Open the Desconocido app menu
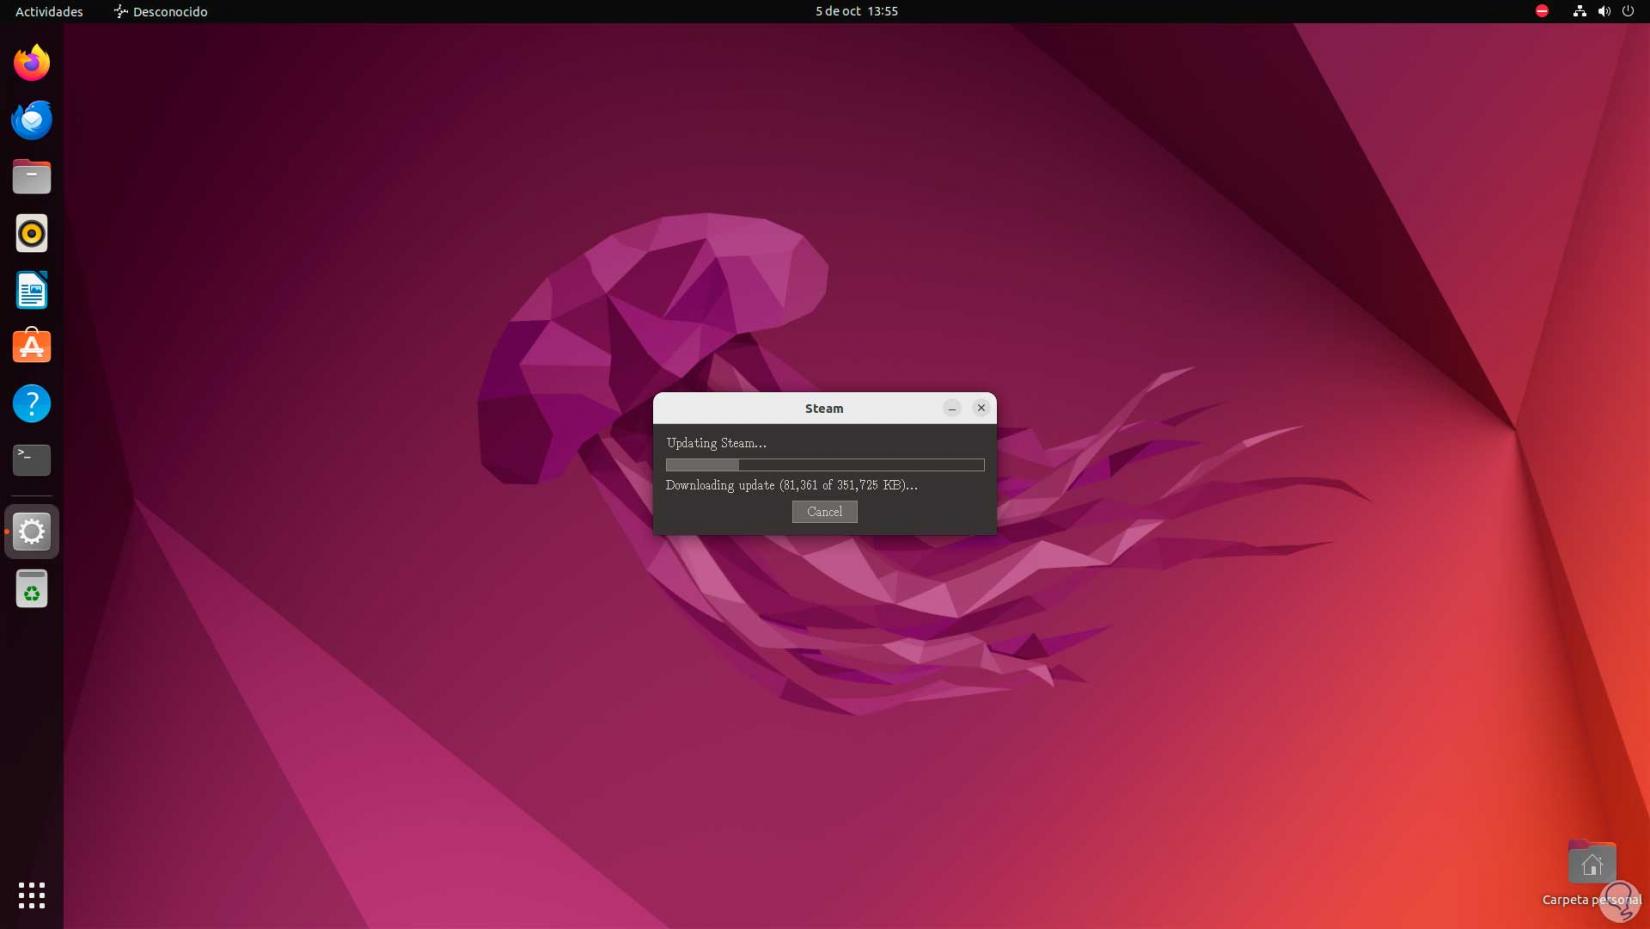The height and width of the screenshot is (929, 1650). pyautogui.click(x=161, y=11)
